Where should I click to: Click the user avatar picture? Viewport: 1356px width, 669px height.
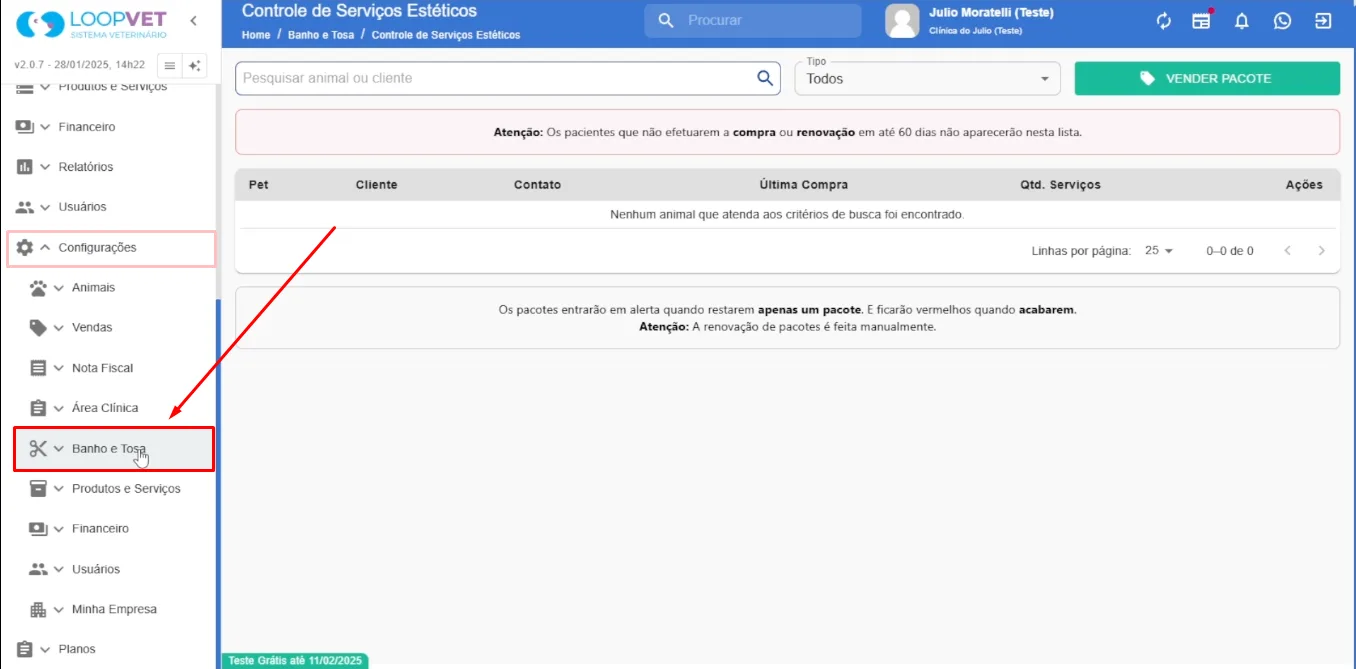(902, 21)
